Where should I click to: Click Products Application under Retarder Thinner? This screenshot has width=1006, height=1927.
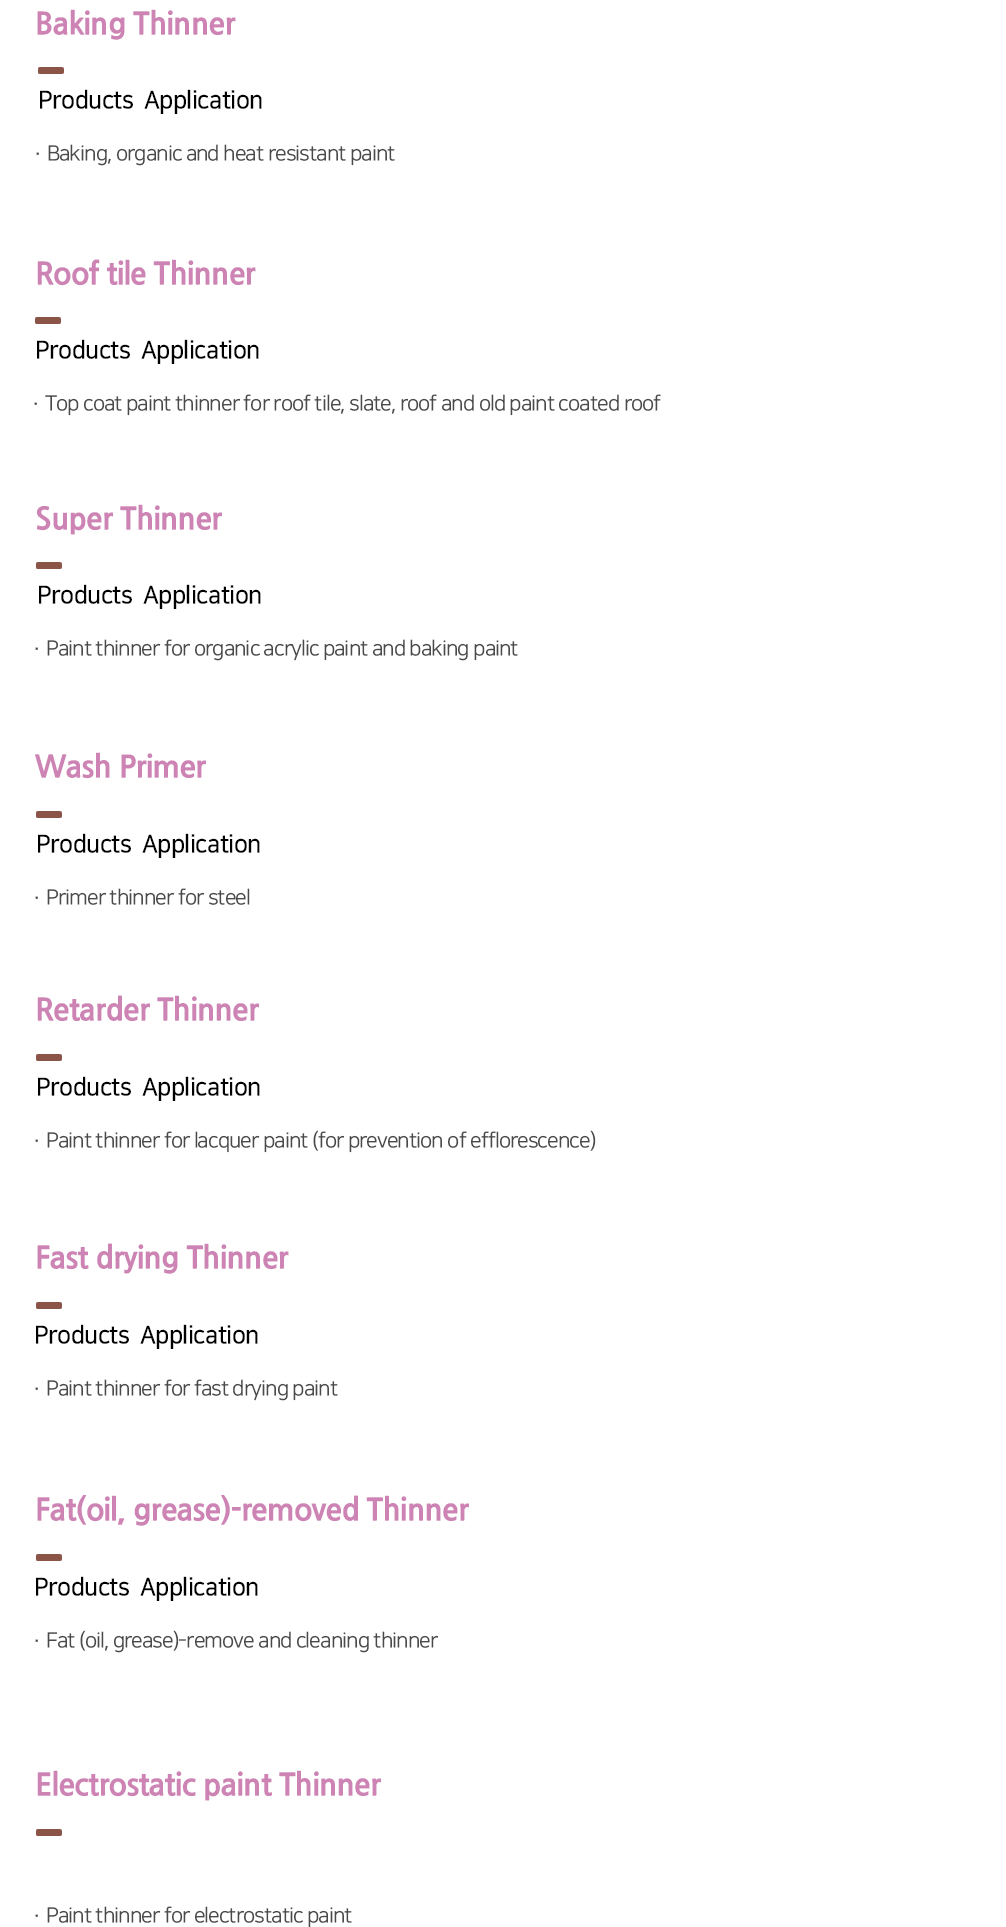tap(148, 1088)
